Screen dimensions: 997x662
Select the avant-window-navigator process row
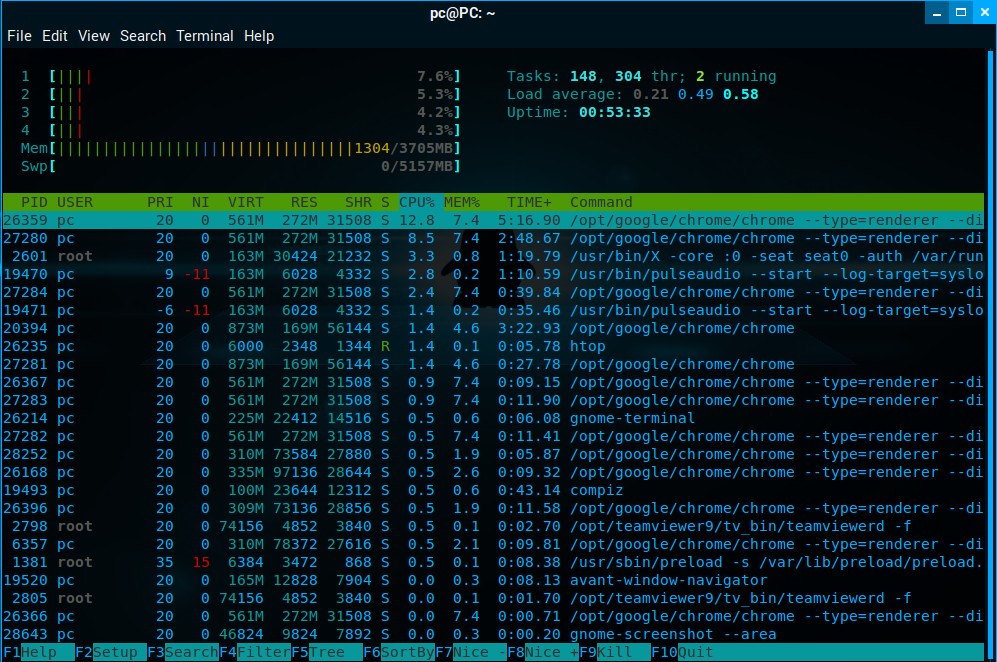493,581
